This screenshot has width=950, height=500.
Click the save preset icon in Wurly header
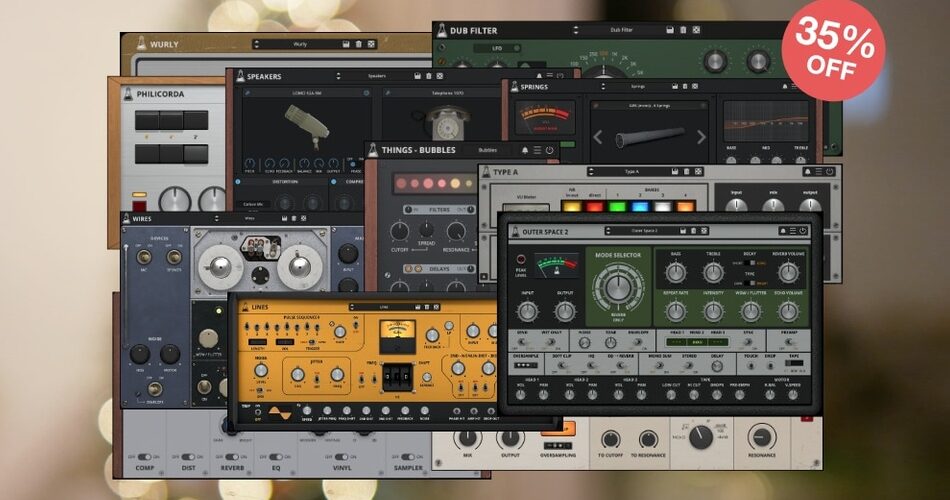point(346,44)
